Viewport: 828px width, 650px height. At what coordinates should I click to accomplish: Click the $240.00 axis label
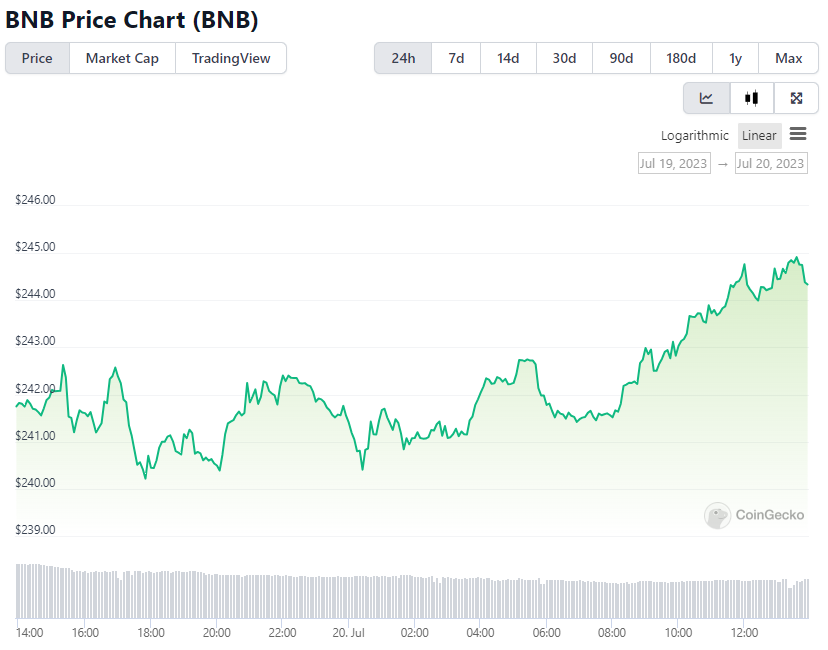click(35, 483)
